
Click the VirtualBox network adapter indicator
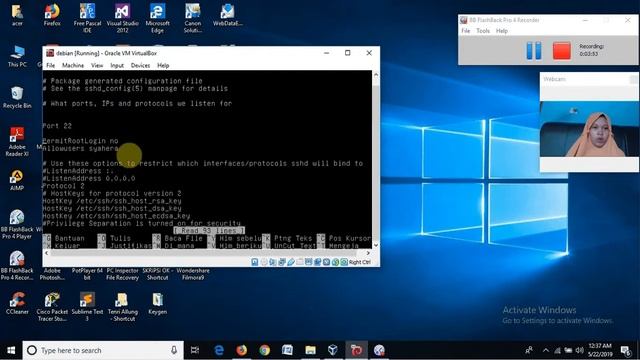point(282,262)
